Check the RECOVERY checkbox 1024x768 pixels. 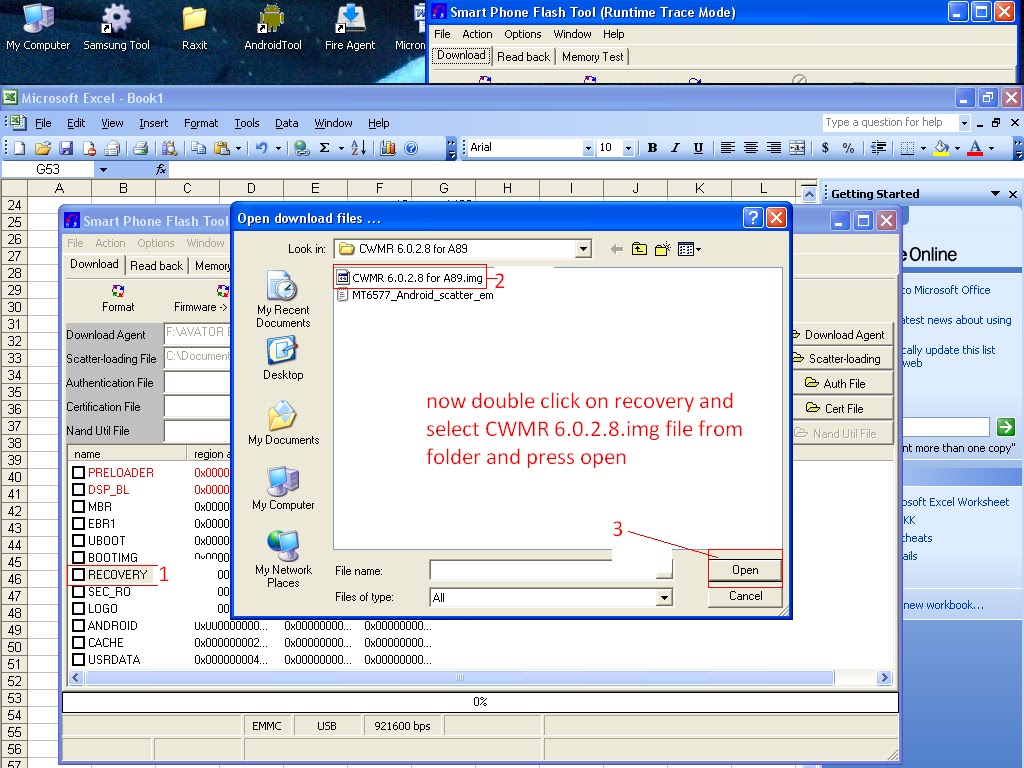[78, 574]
